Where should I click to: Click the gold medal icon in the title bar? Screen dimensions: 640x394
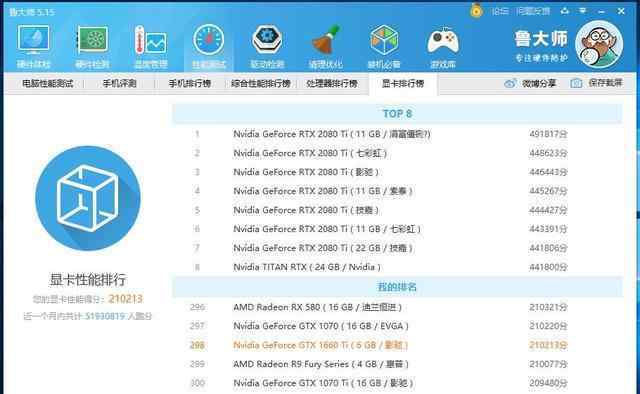476,11
